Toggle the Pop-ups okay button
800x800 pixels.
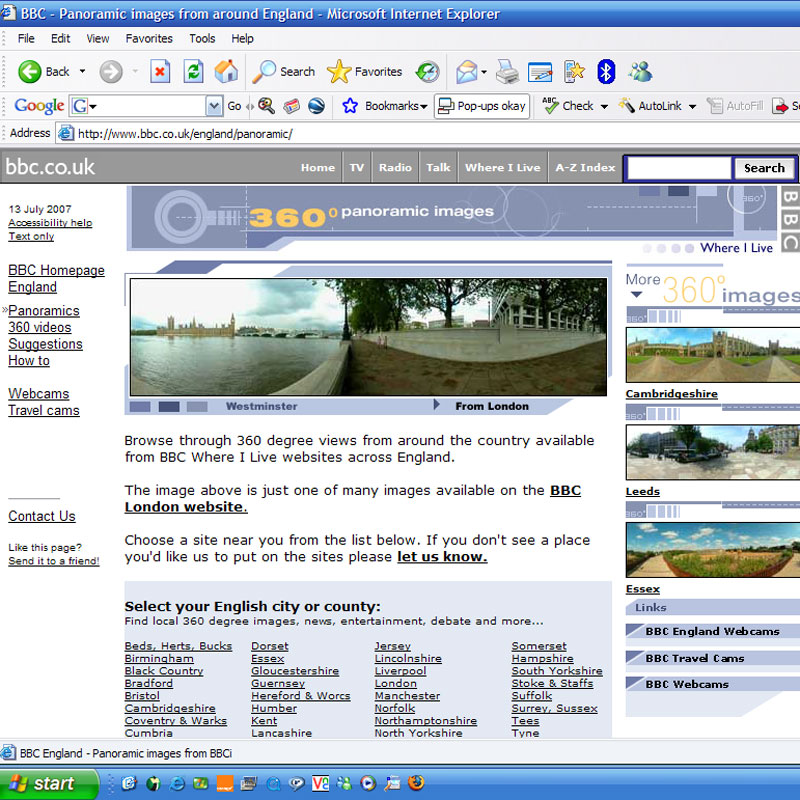[x=482, y=106]
